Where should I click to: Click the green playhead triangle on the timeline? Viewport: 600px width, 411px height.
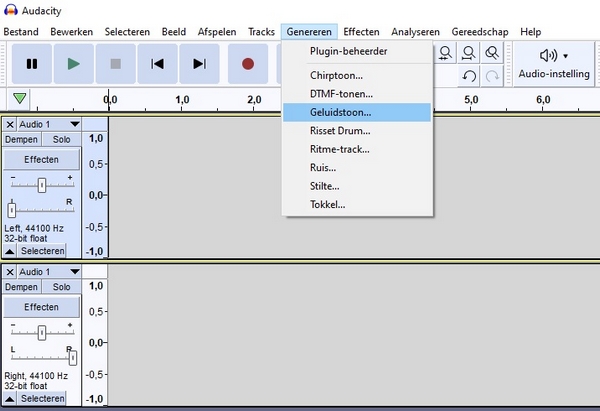click(20, 98)
